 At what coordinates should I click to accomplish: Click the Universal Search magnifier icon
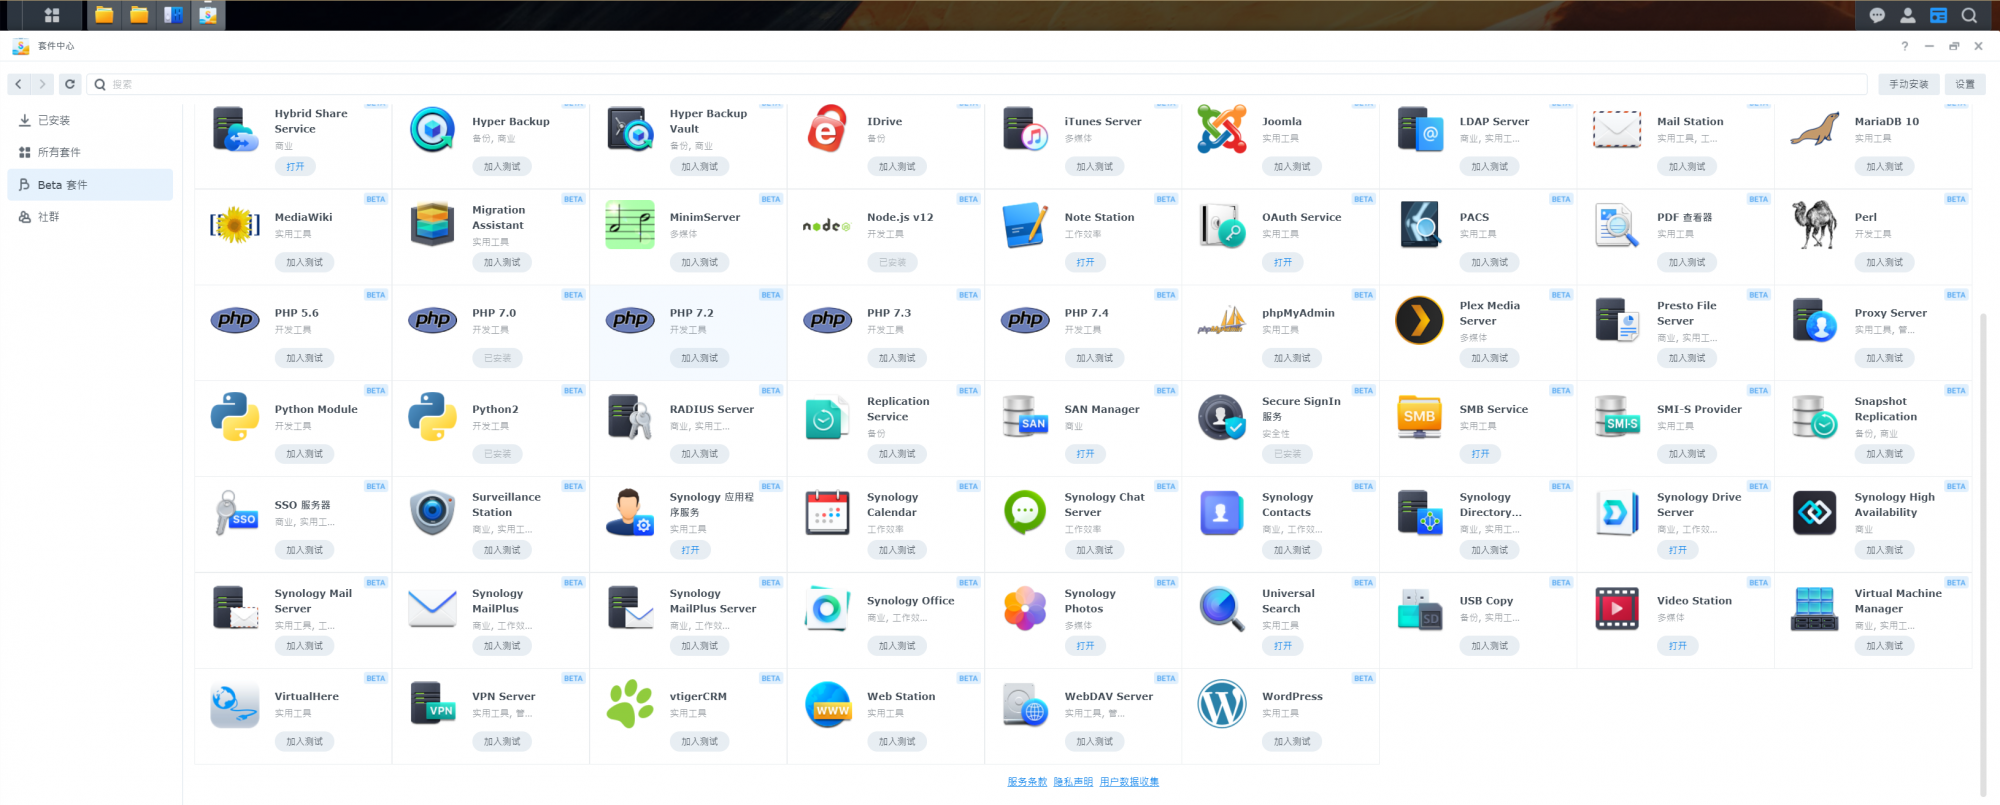point(1222,609)
